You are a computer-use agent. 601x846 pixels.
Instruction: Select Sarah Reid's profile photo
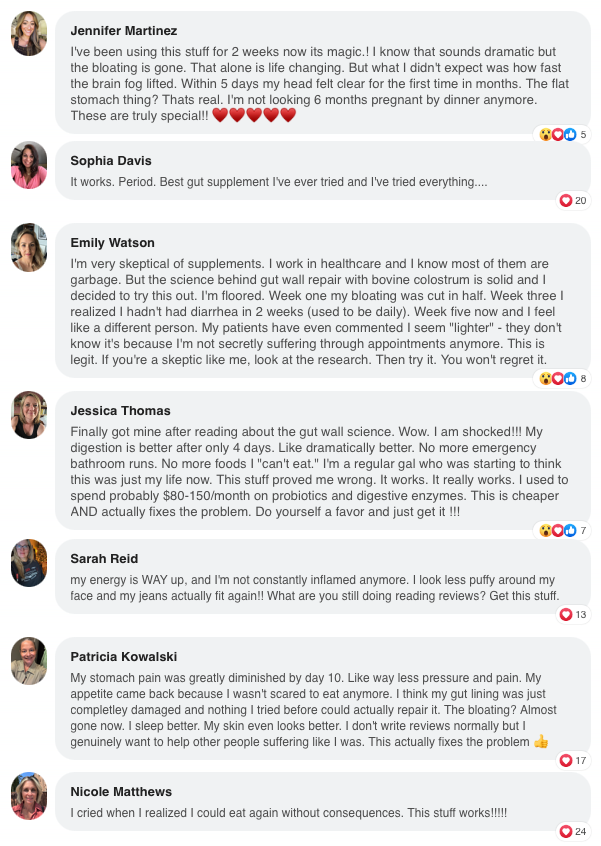pyautogui.click(x=29, y=563)
